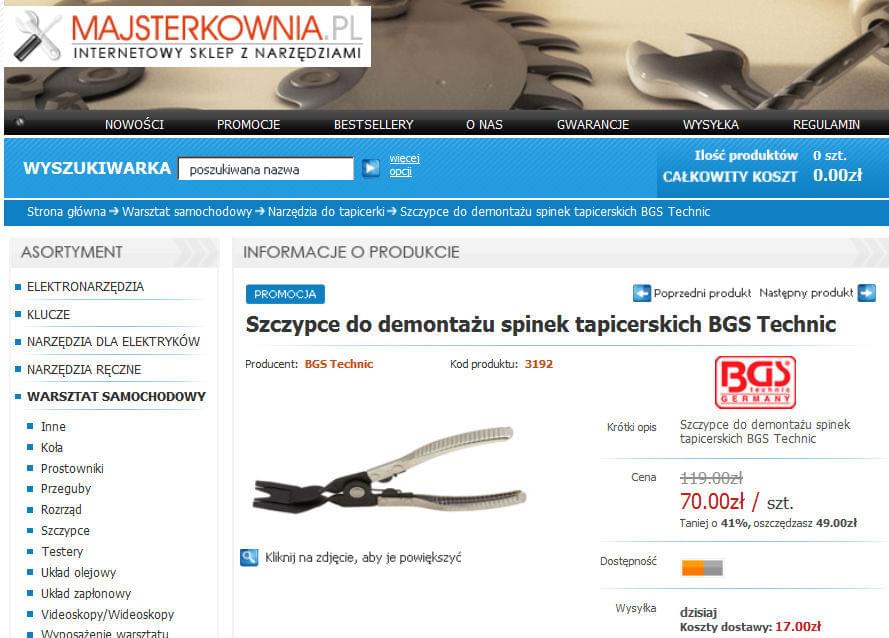The image size is (889, 638).
Task: Click the BGS Technic Germany logo
Action: [755, 382]
